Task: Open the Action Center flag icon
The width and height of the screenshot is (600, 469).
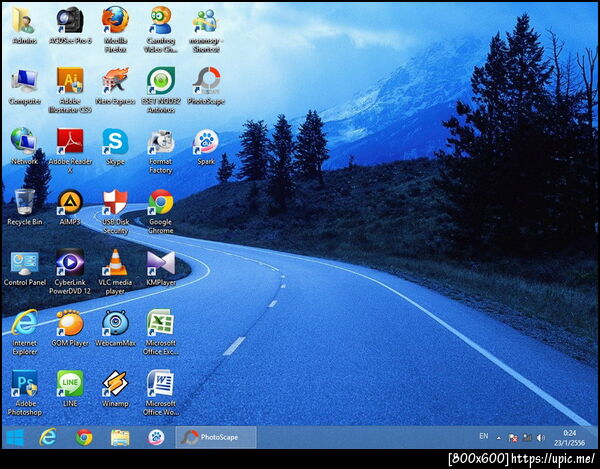Action: [x=513, y=438]
